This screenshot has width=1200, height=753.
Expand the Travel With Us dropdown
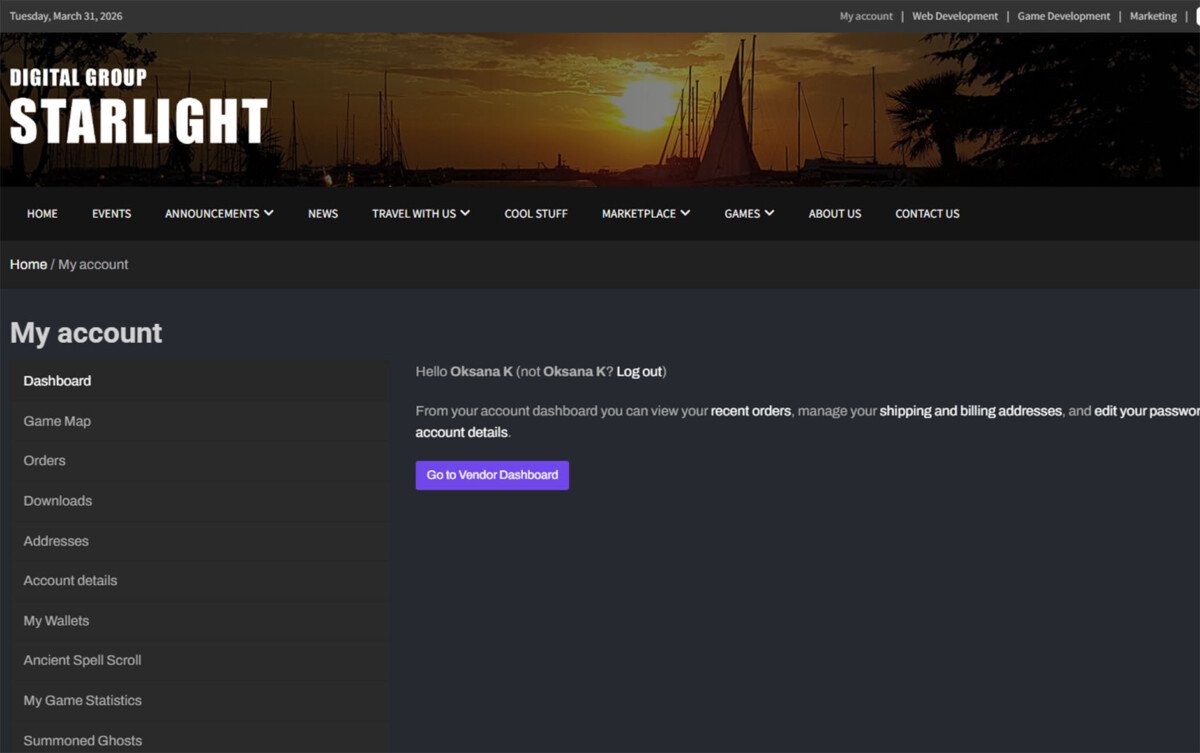click(x=420, y=214)
